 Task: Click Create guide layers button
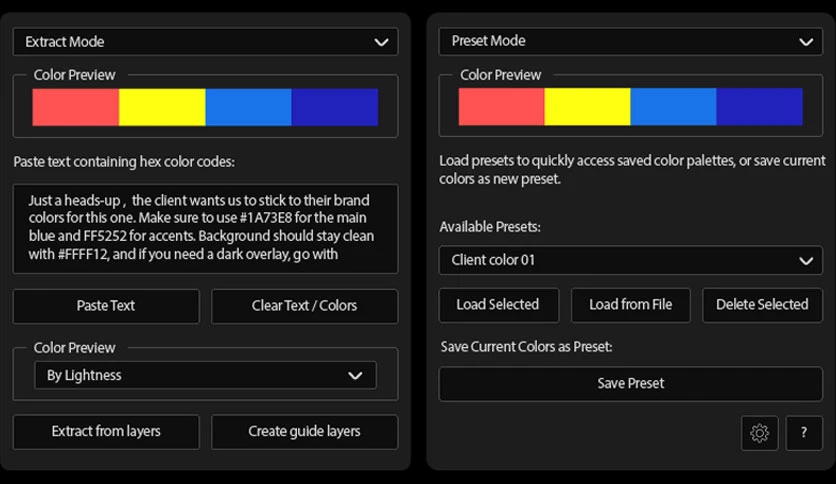pos(304,432)
